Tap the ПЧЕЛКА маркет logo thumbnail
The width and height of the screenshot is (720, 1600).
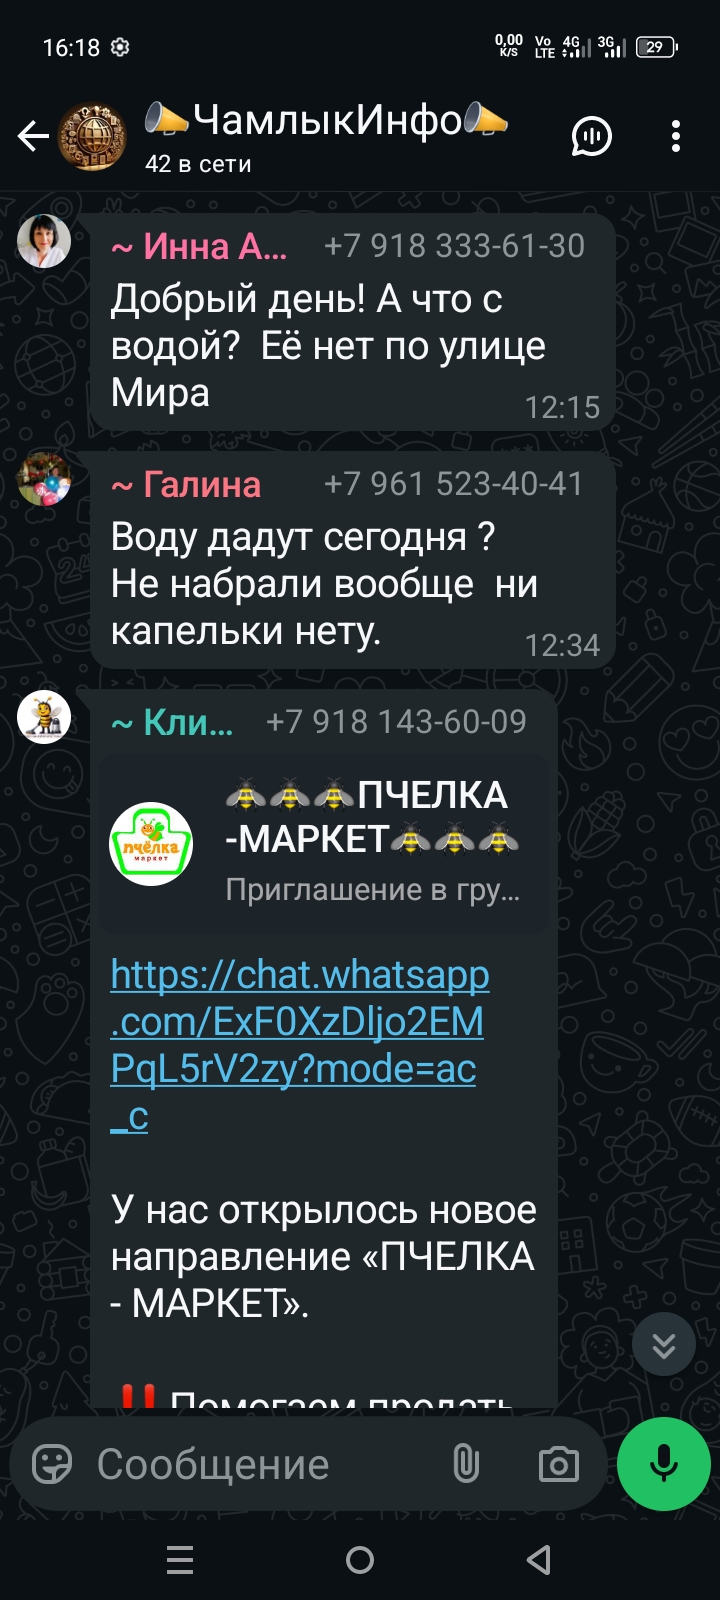(x=151, y=845)
